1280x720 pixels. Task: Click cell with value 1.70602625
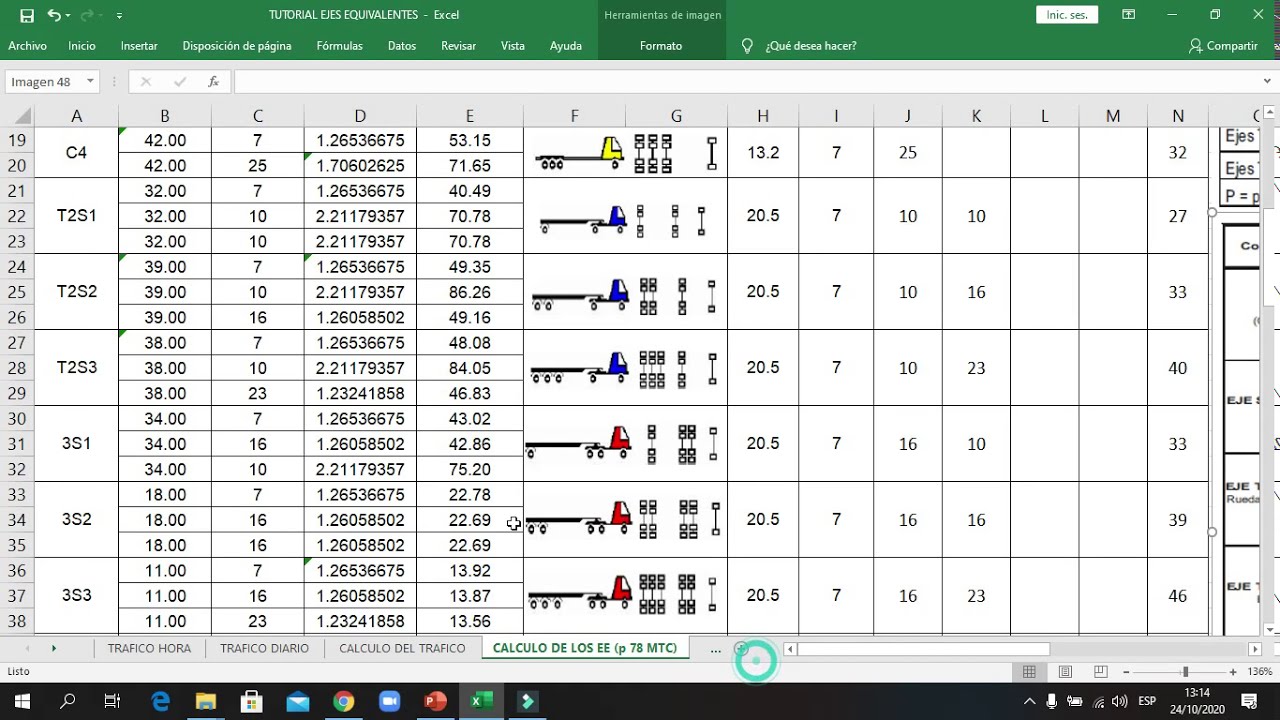pyautogui.click(x=360, y=166)
